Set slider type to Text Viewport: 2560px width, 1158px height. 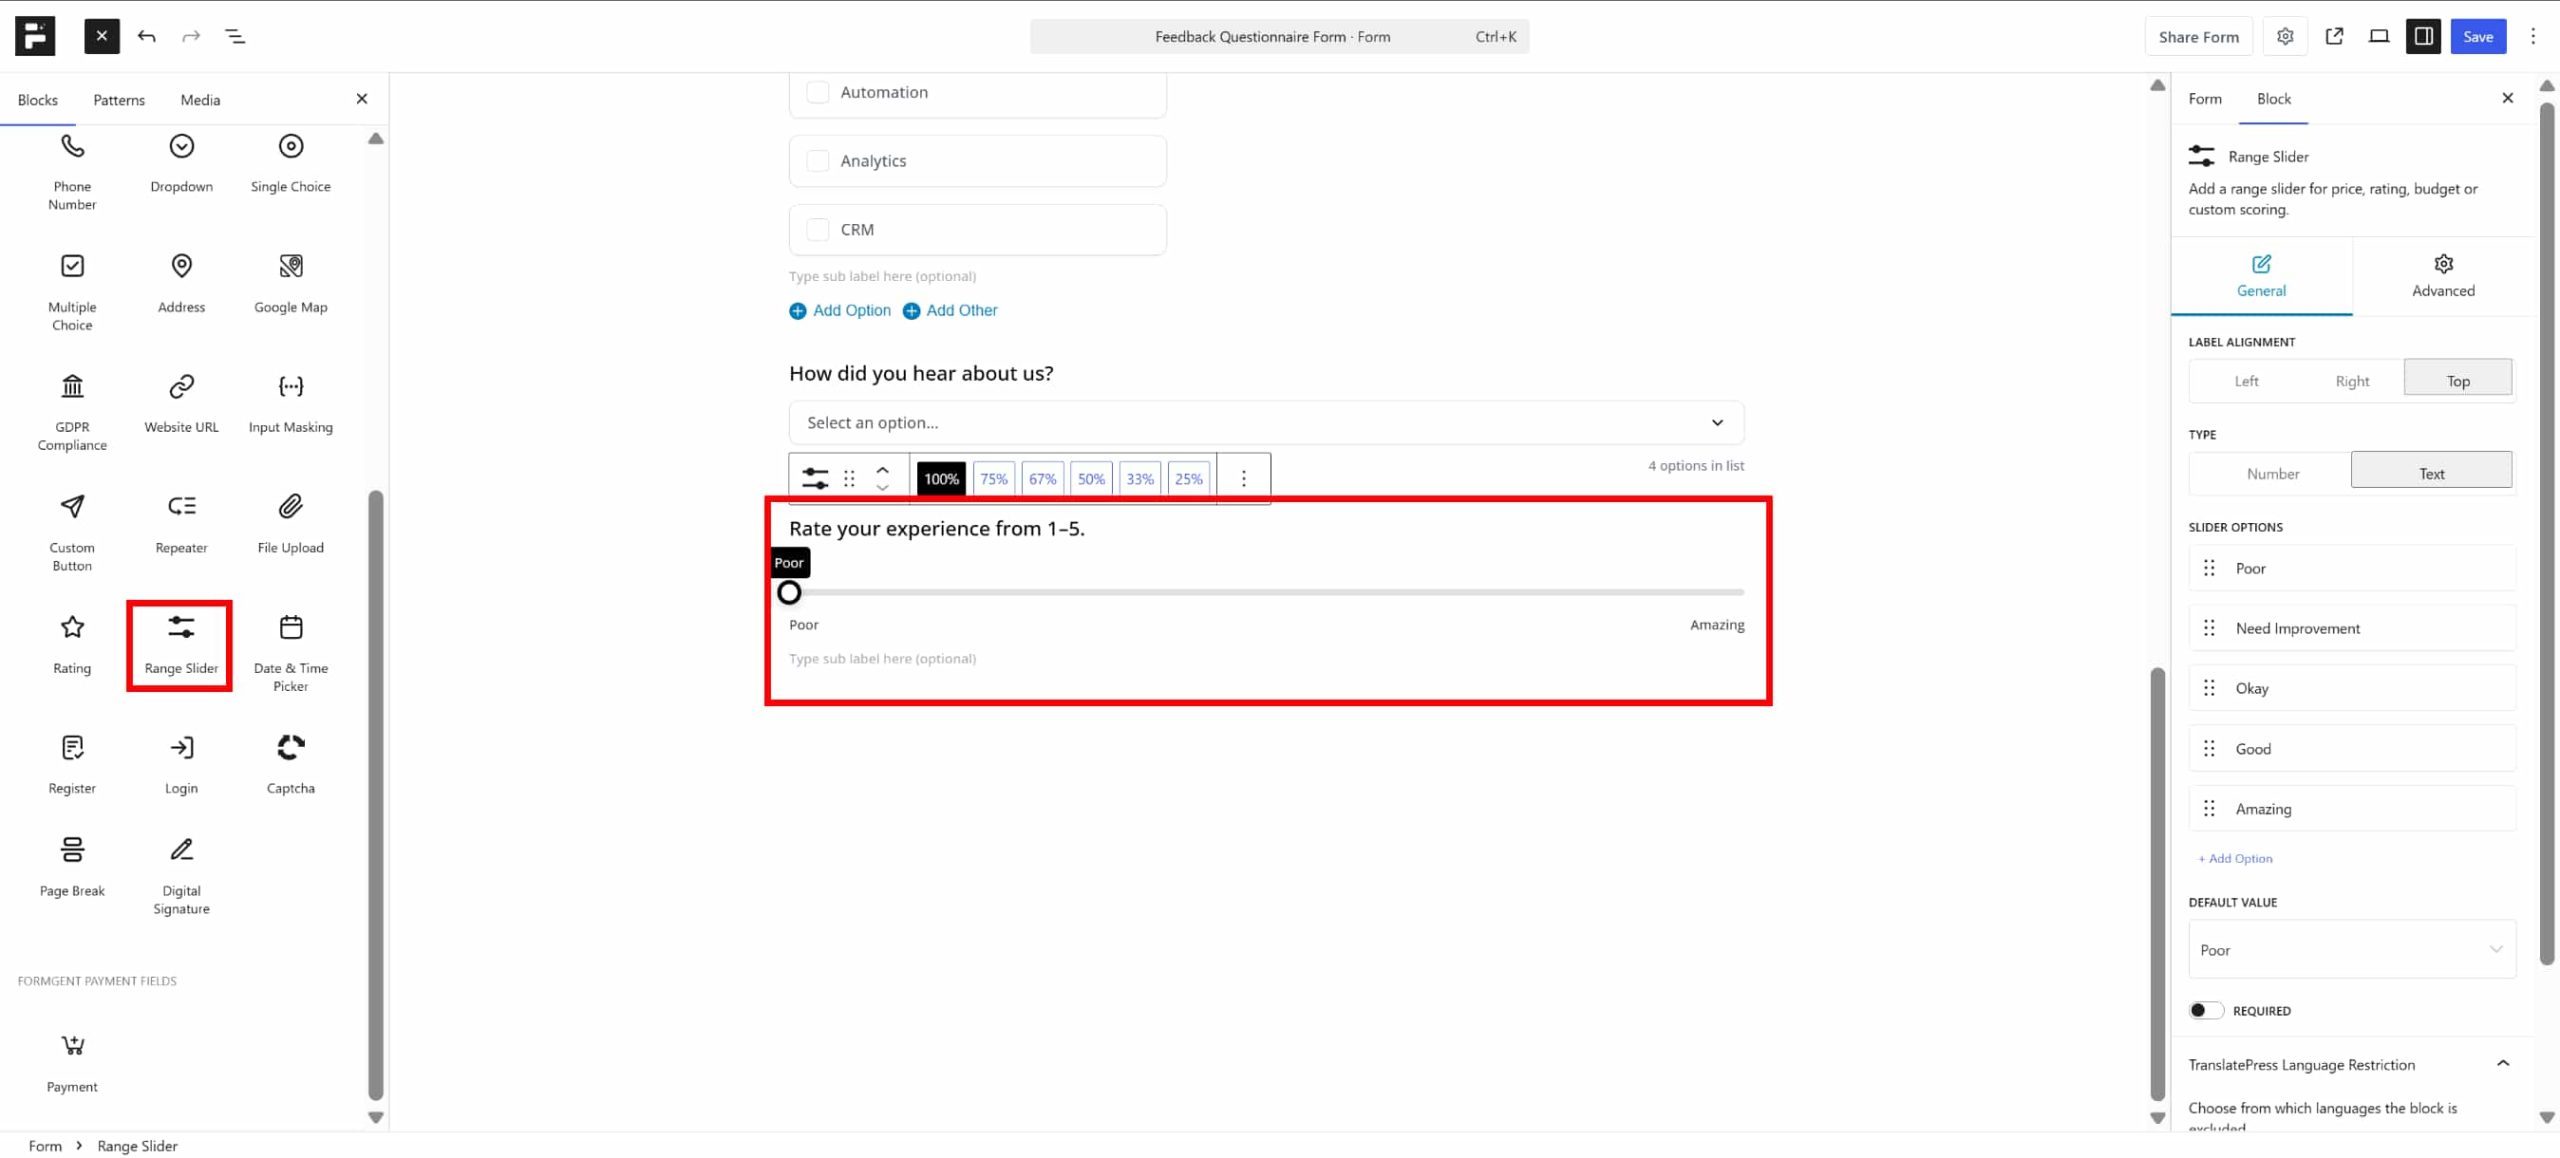pyautogui.click(x=2431, y=472)
